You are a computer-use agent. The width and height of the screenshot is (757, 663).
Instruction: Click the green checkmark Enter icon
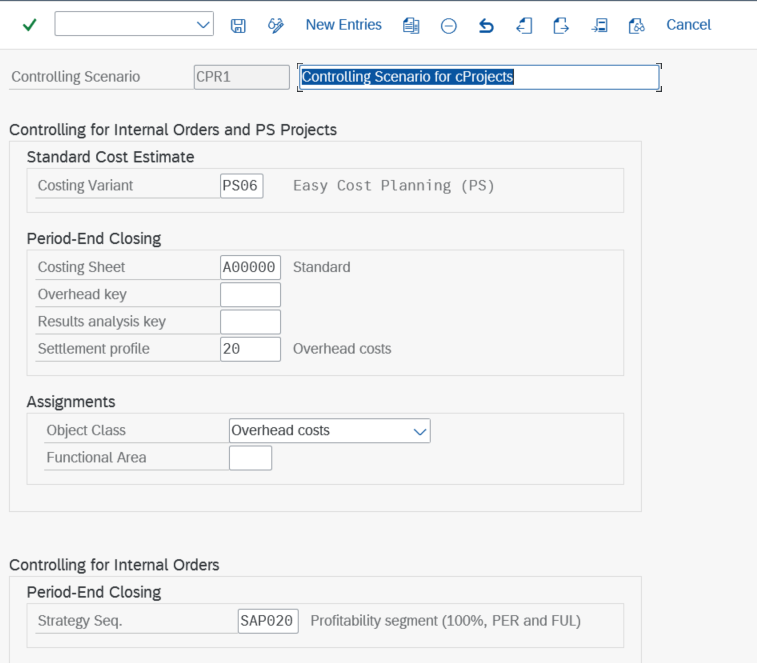pos(29,25)
